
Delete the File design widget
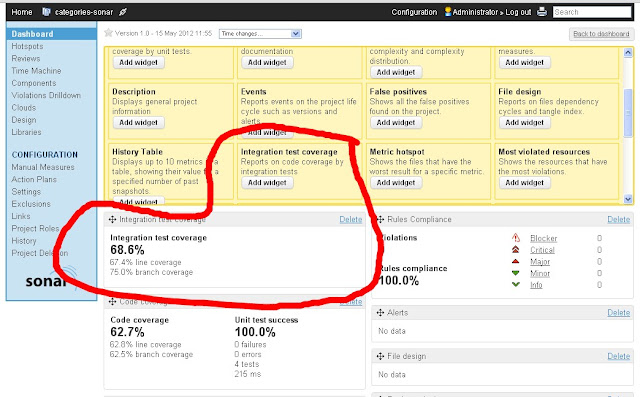619,356
